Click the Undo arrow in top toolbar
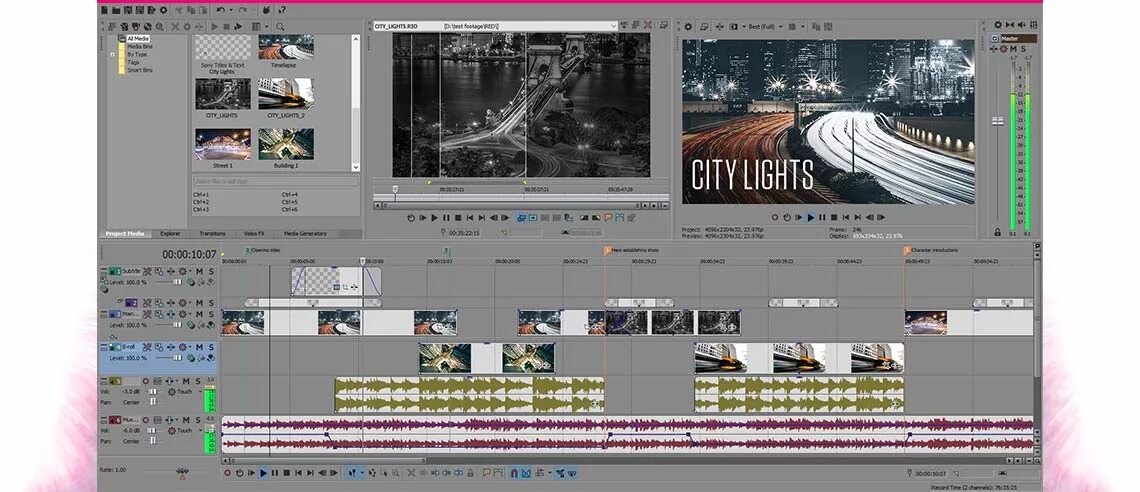The width and height of the screenshot is (1140, 492). coord(220,10)
